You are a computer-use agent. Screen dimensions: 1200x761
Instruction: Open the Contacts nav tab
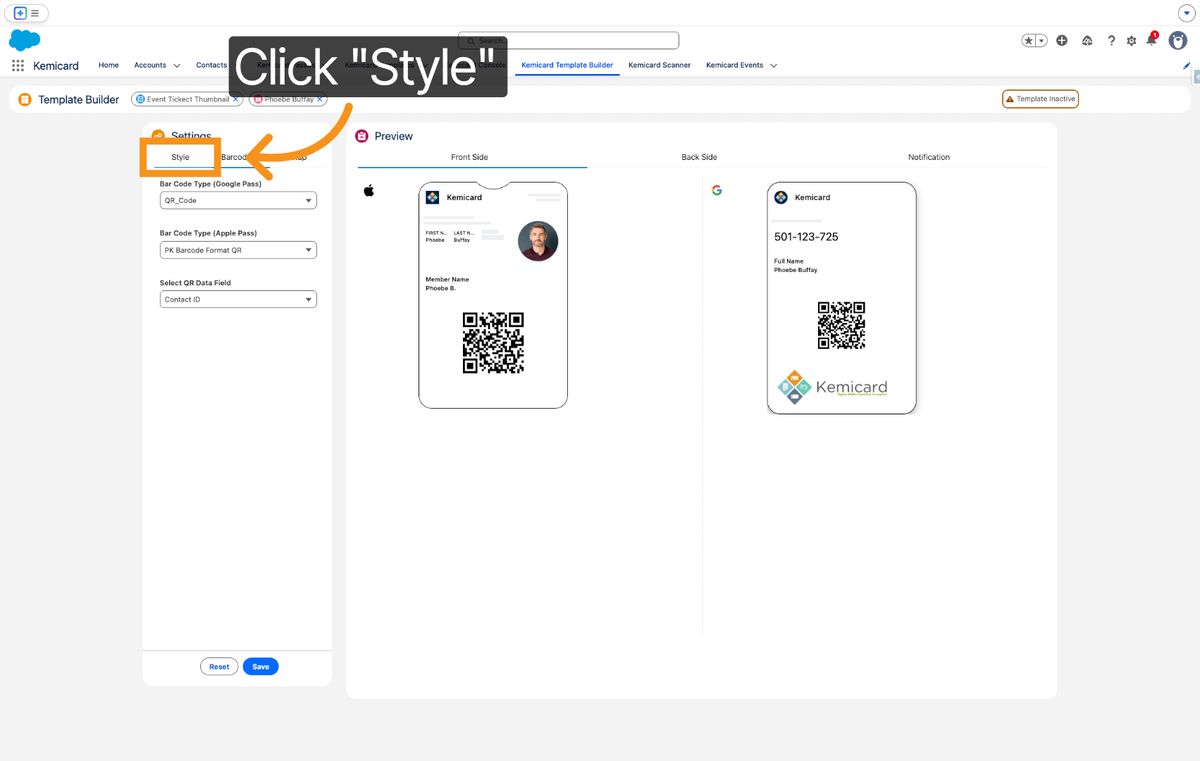[x=211, y=65]
